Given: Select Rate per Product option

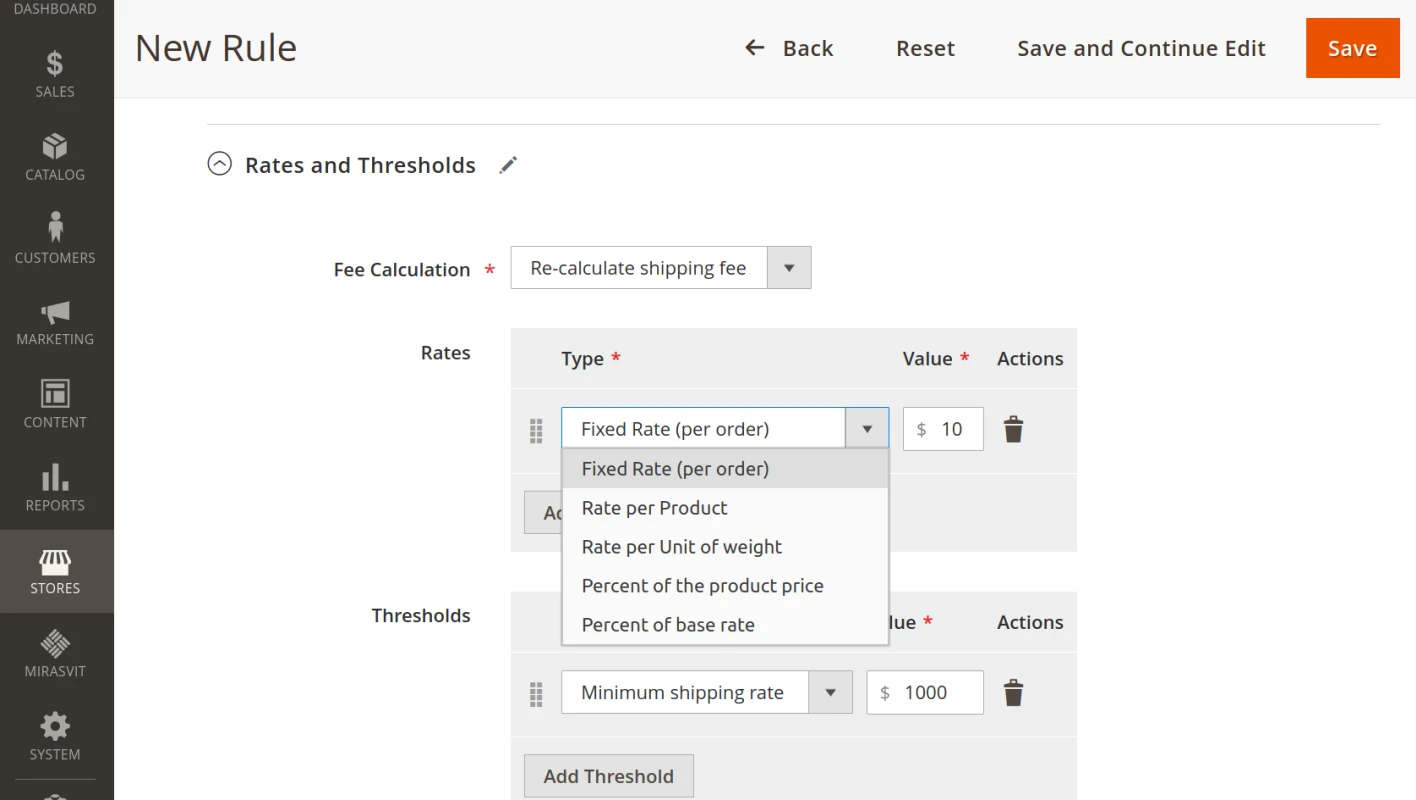Looking at the screenshot, I should pyautogui.click(x=654, y=507).
